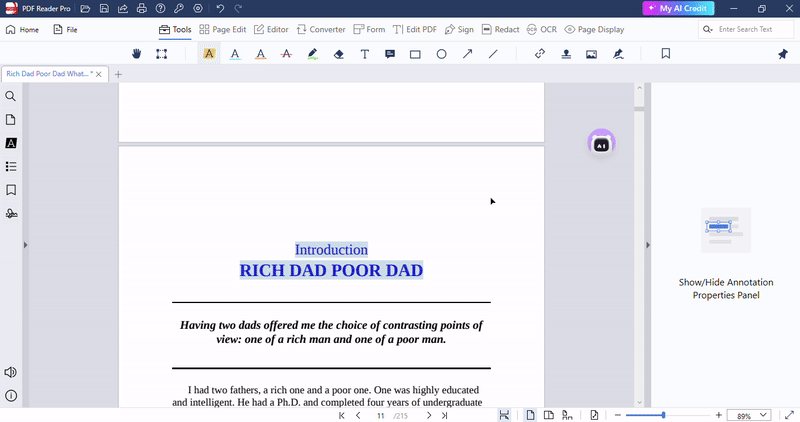
Task: Print the document
Action: pyautogui.click(x=141, y=8)
